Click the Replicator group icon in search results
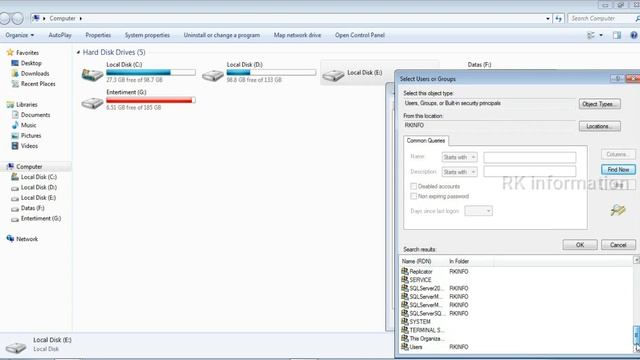The image size is (640, 360). (404, 271)
